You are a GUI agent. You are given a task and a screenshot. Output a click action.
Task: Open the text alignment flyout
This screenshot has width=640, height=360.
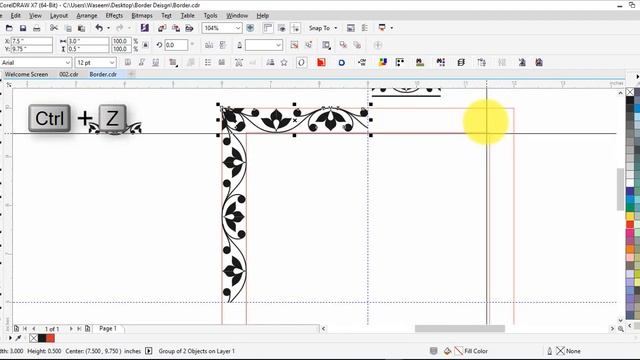click(173, 62)
